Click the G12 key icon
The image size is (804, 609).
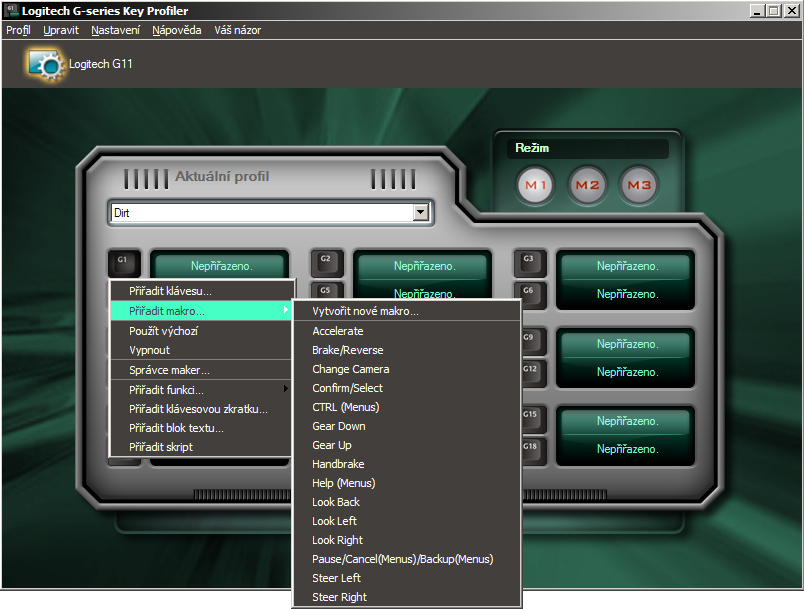coord(529,369)
